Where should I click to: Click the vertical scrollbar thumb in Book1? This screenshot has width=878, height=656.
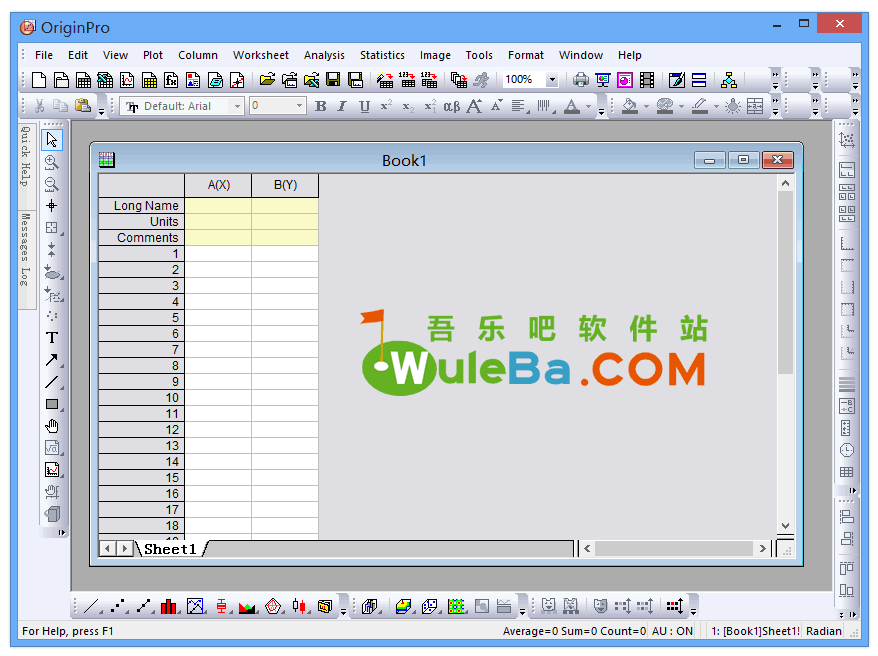click(x=786, y=282)
